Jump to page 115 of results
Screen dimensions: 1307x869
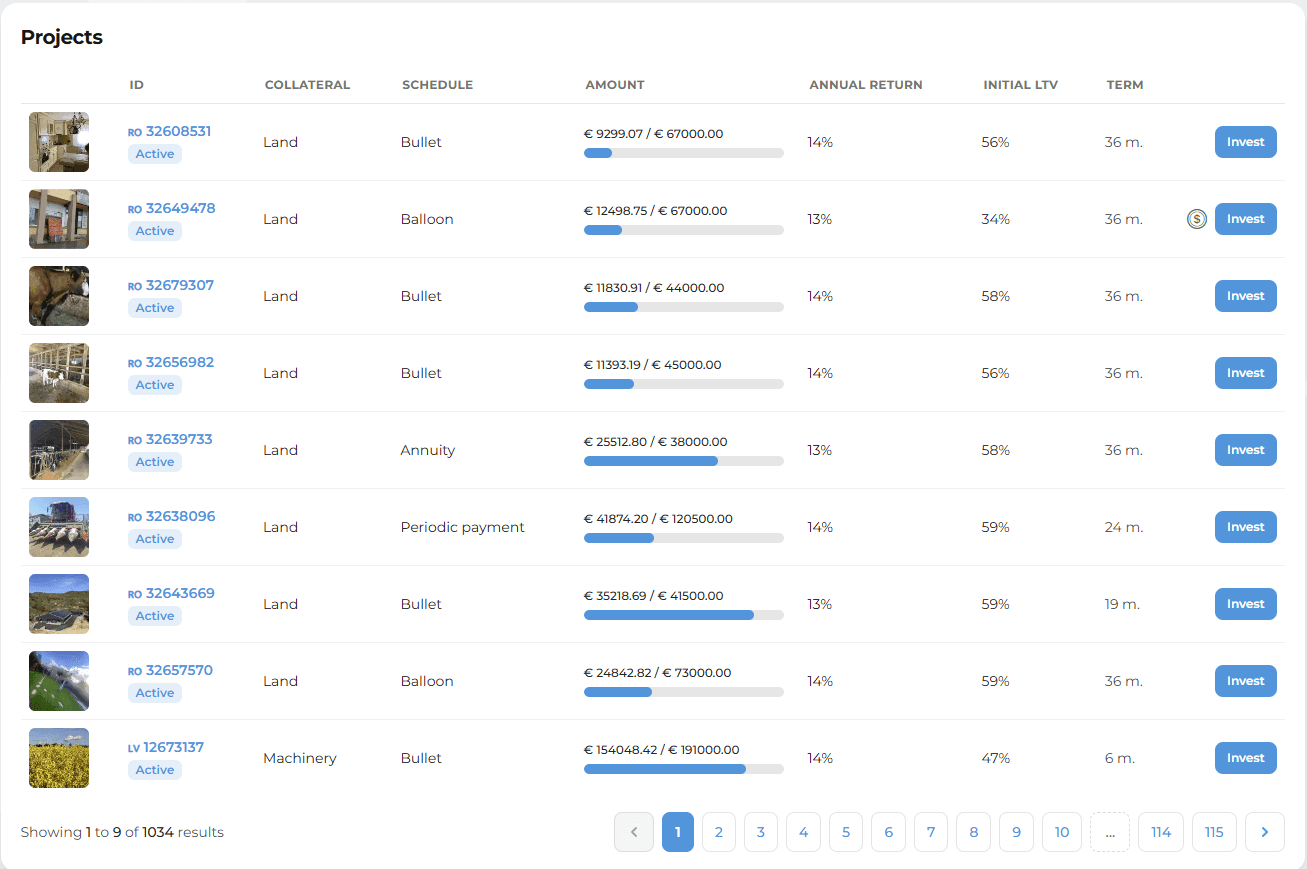(x=1214, y=832)
